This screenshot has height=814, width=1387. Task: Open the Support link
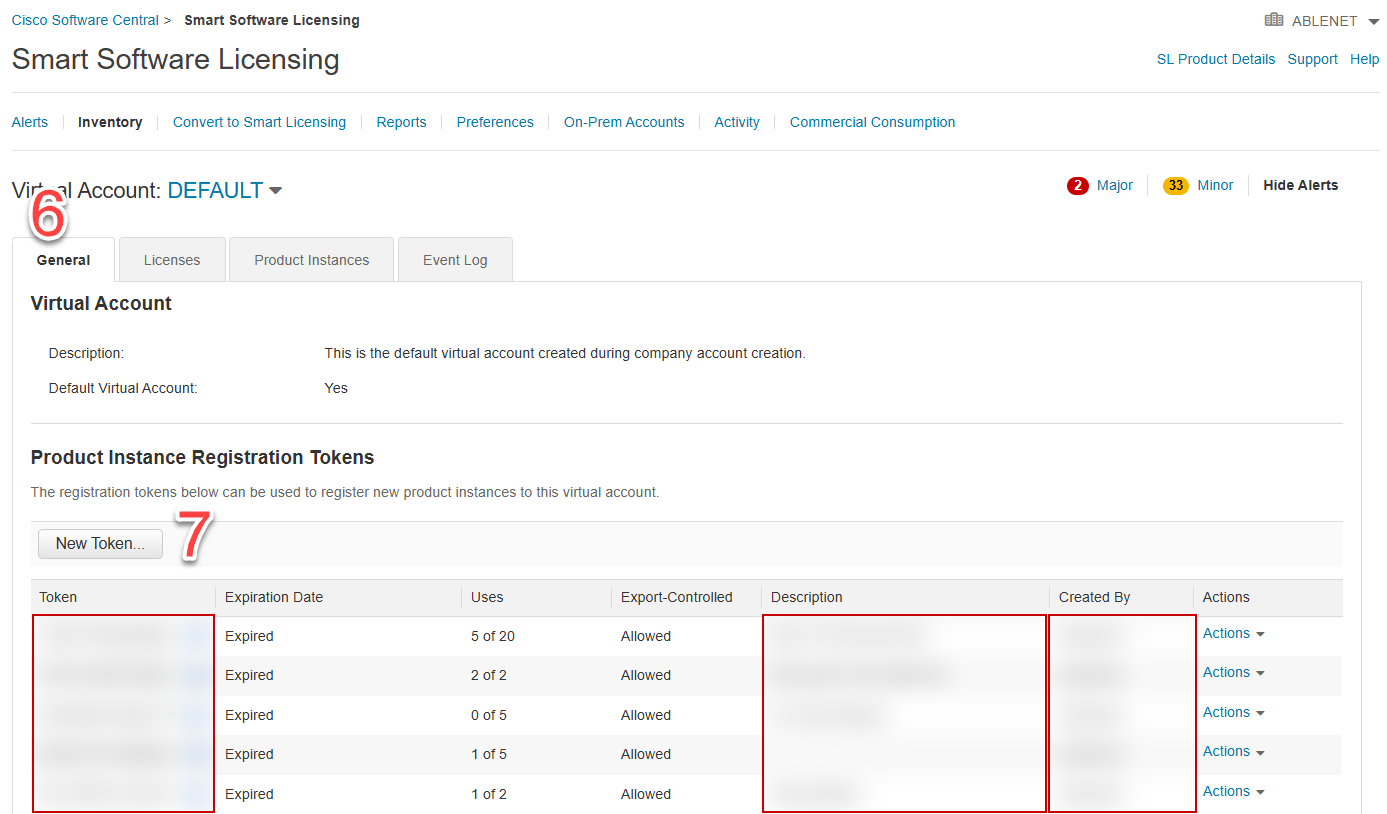pos(1312,59)
